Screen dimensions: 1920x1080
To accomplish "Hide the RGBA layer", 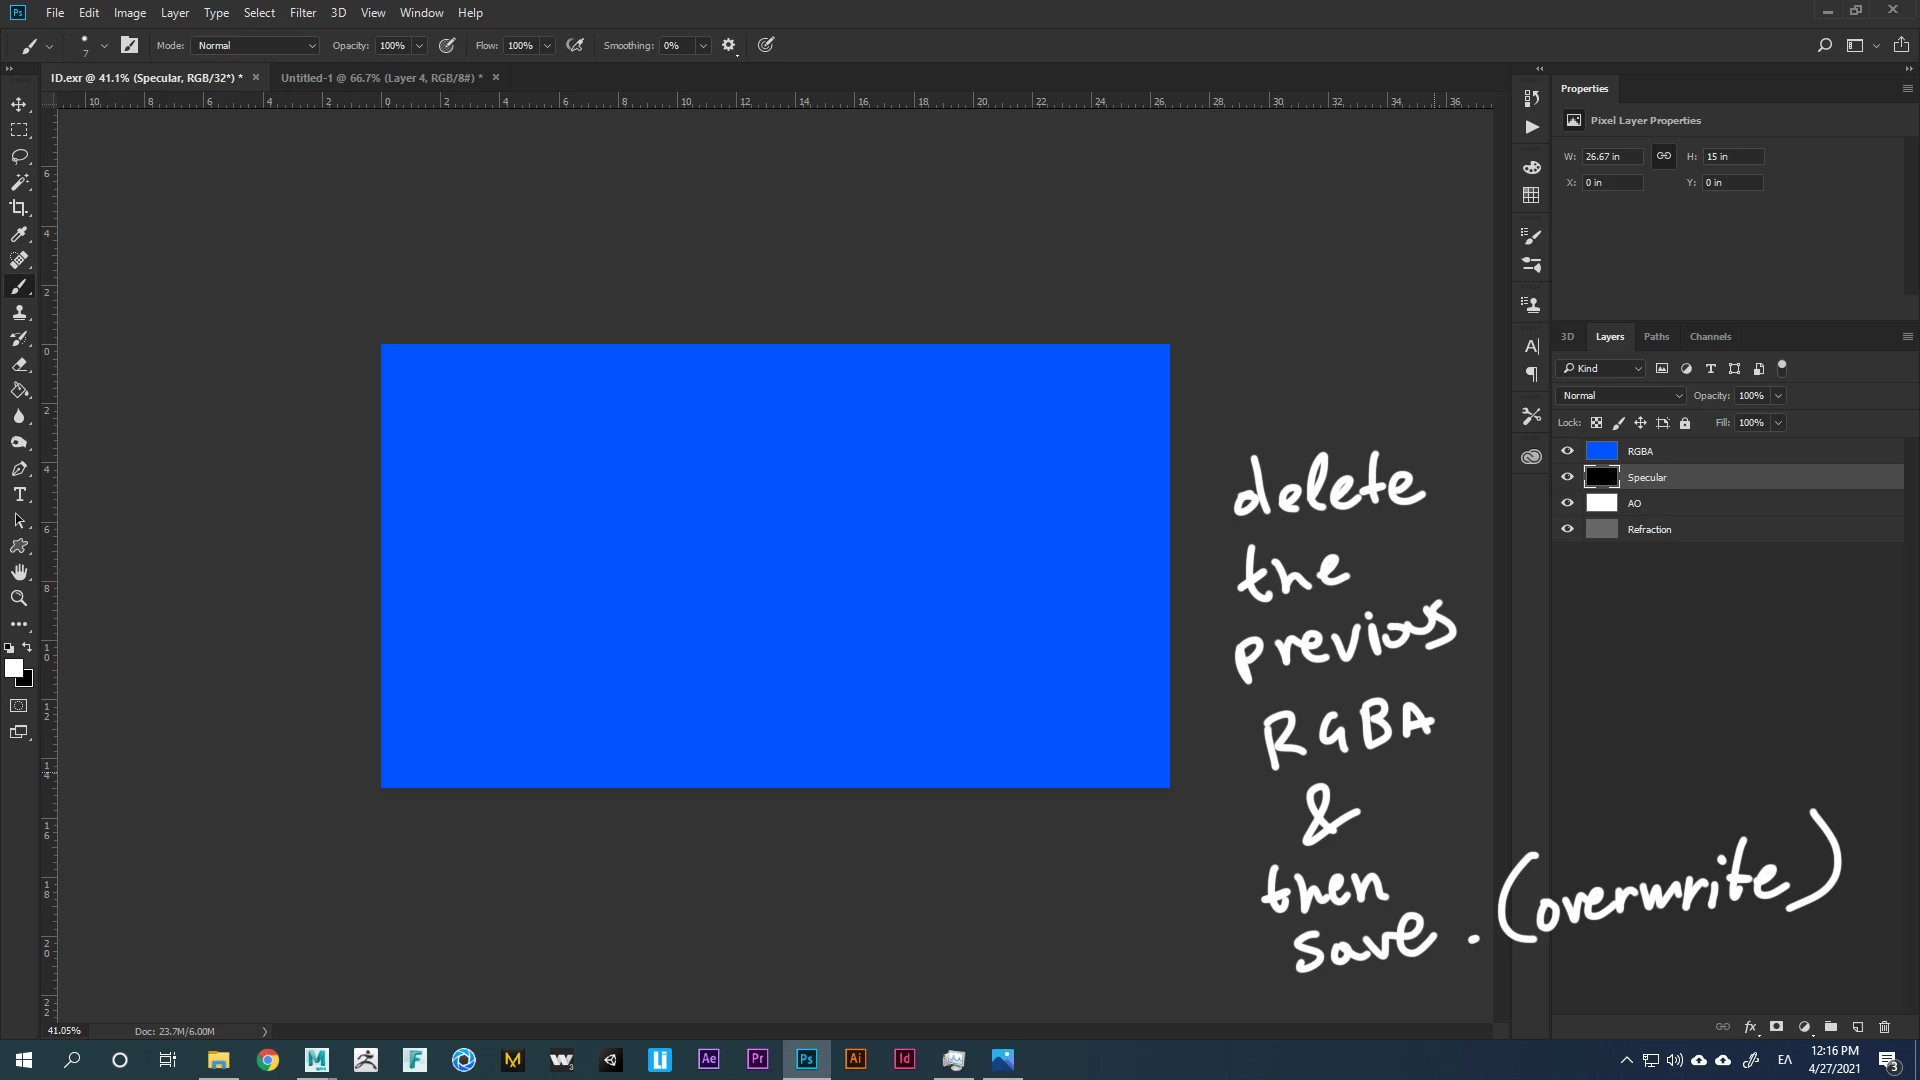I will [1567, 451].
